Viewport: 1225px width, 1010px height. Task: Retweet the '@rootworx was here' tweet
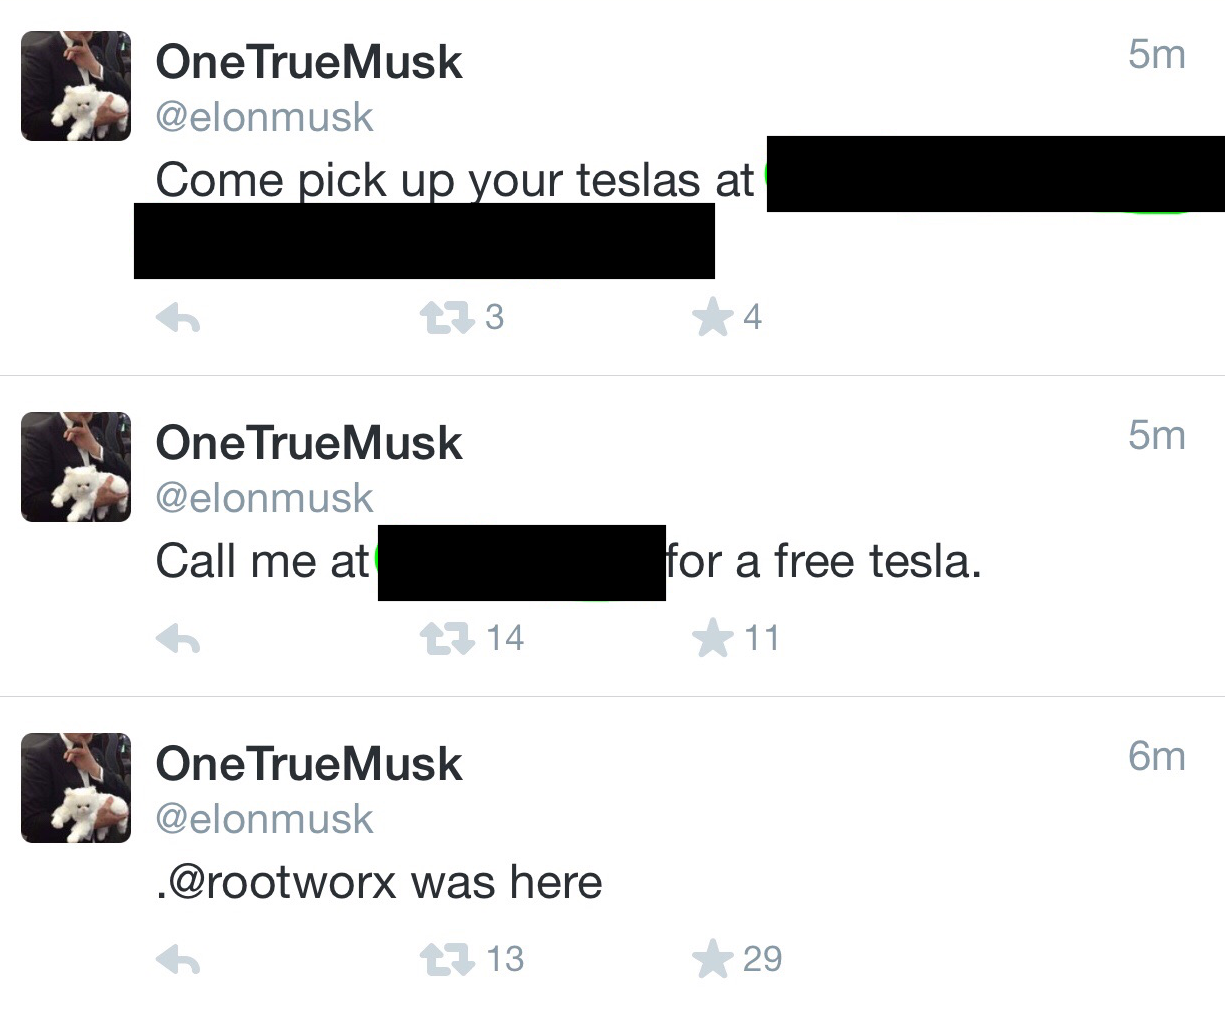(x=446, y=959)
